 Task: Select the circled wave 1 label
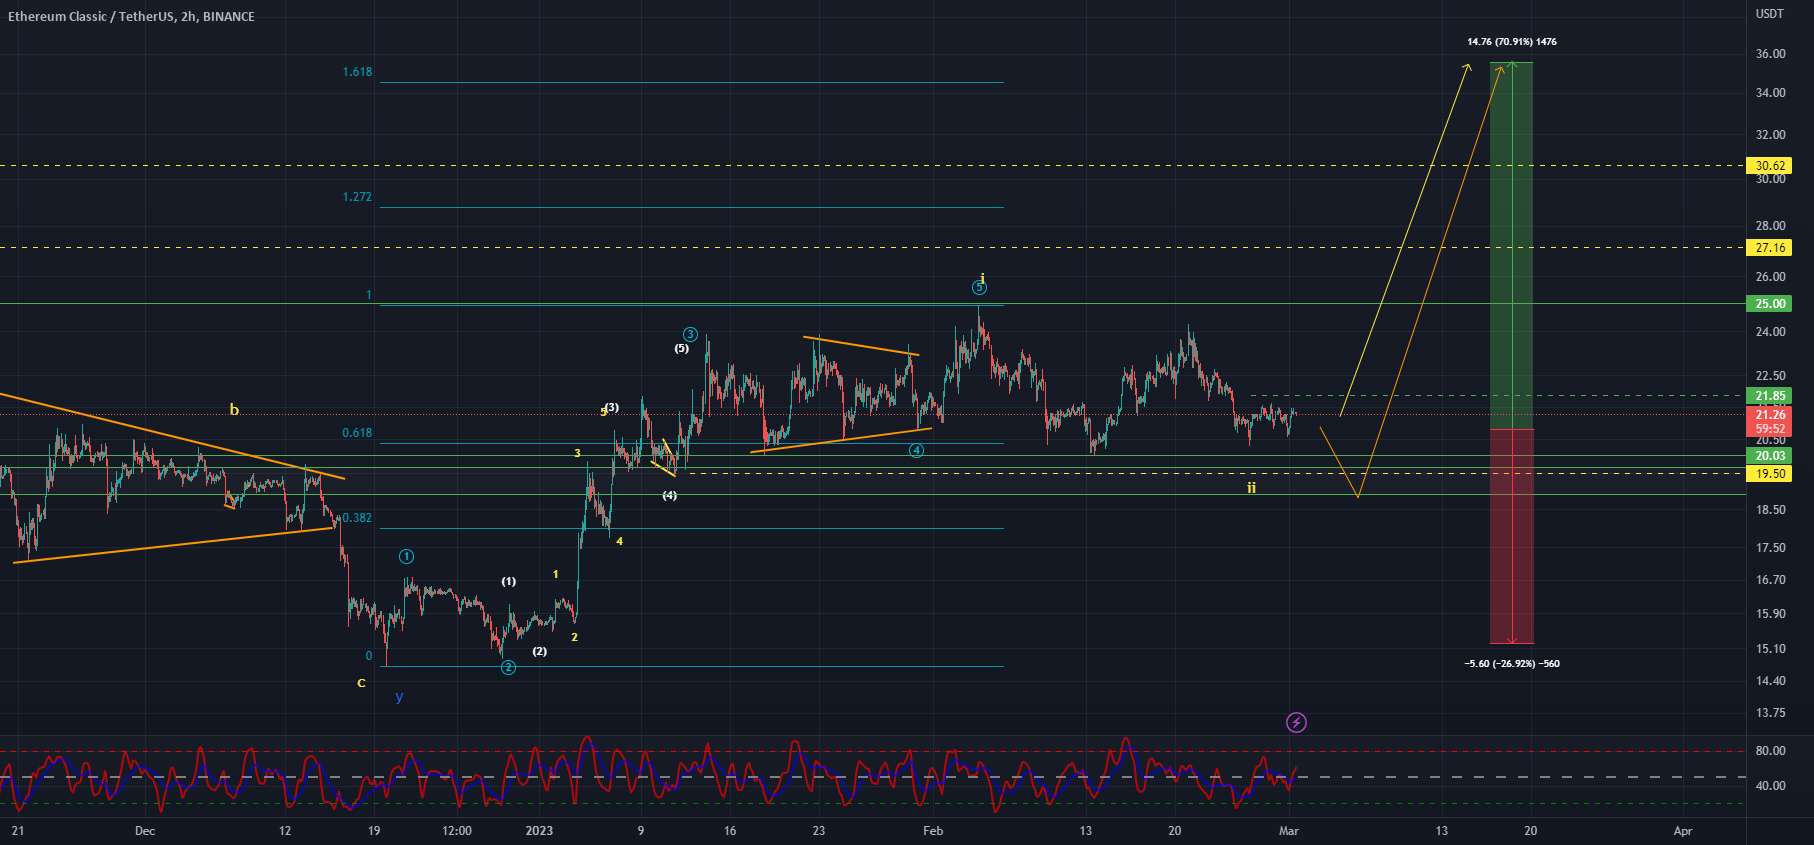coord(406,556)
